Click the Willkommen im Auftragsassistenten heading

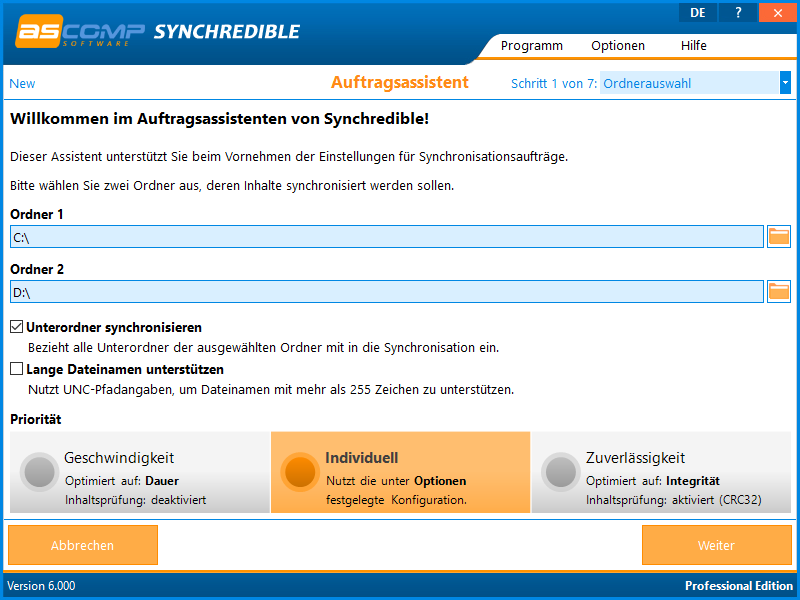coord(219,119)
